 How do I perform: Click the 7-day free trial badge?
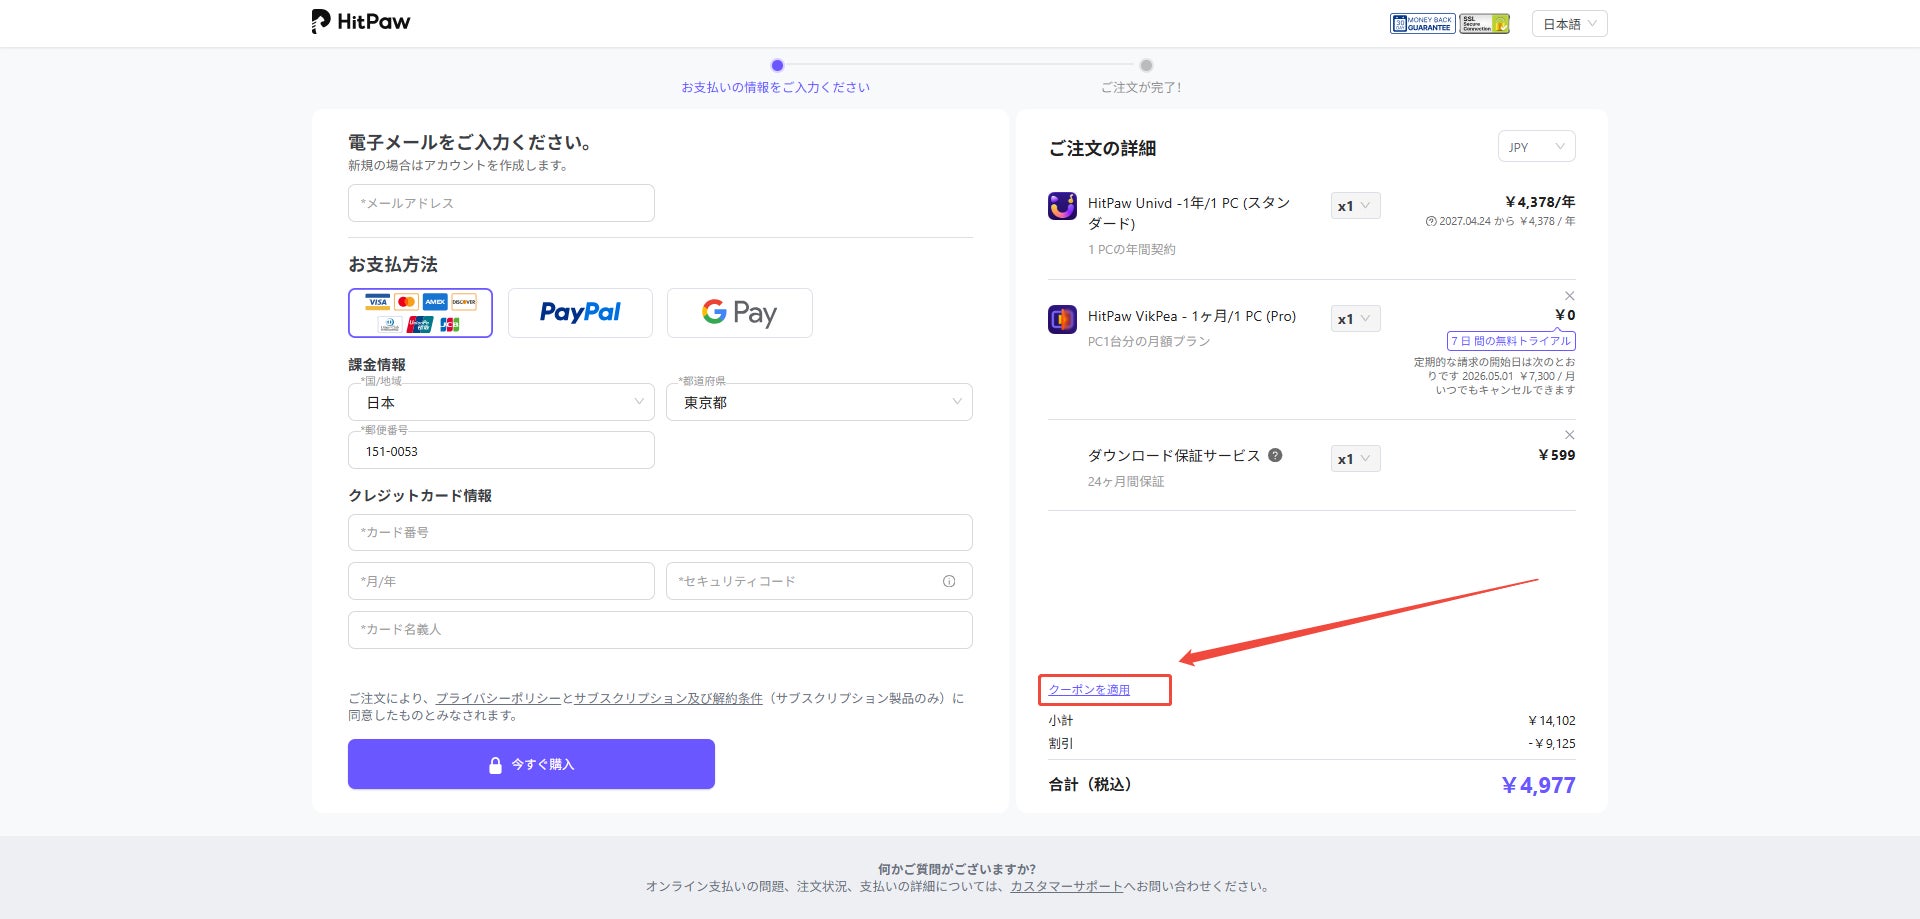click(x=1511, y=341)
